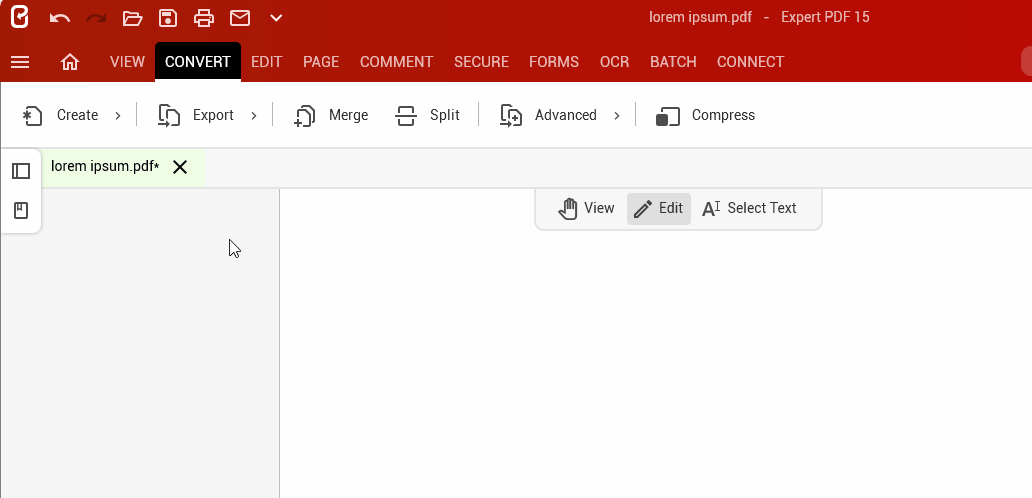Screen dimensions: 1032x498
Task: Click the Advanced label
Action: point(566,115)
